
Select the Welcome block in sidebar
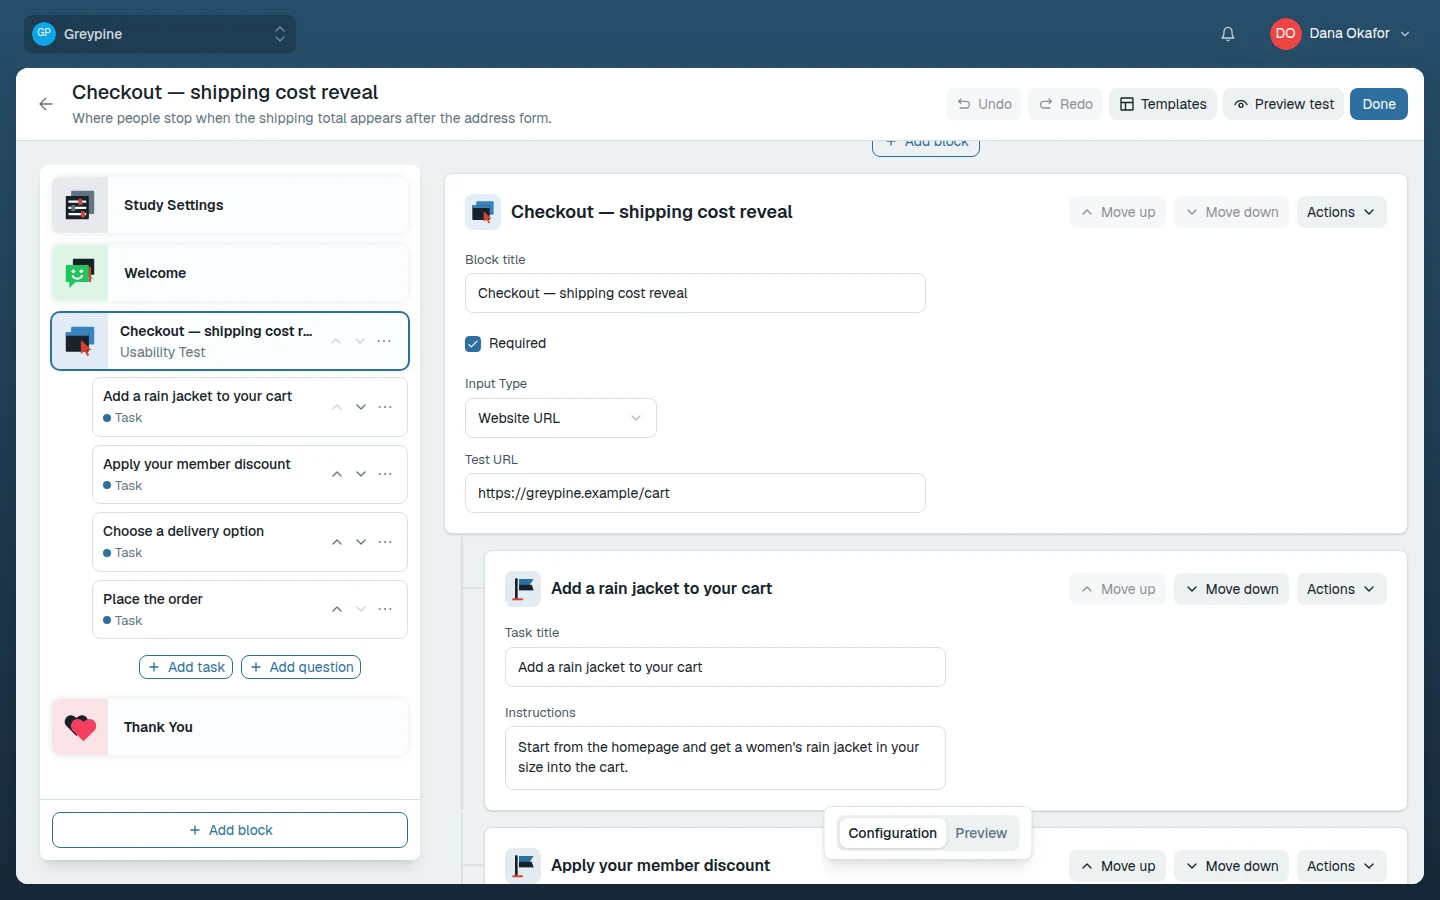tap(230, 273)
